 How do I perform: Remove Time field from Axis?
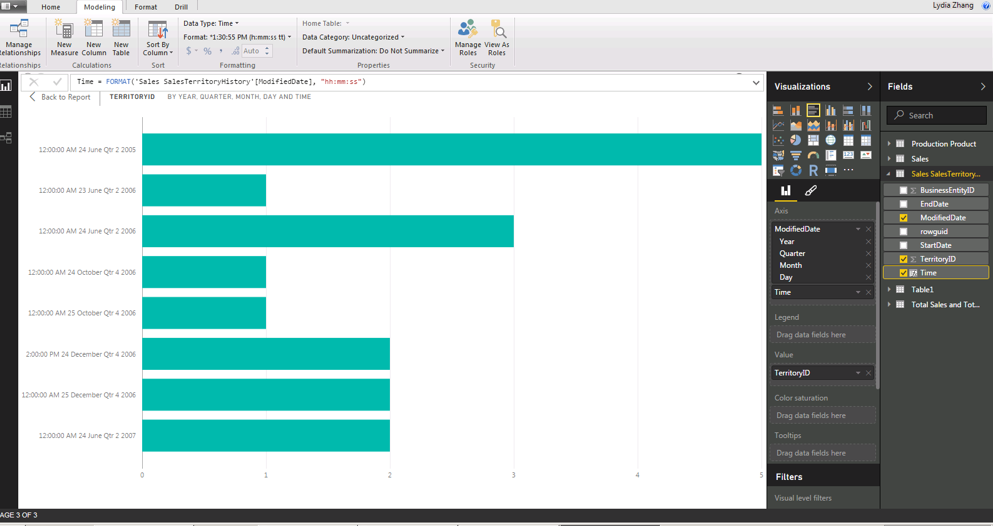(x=868, y=293)
